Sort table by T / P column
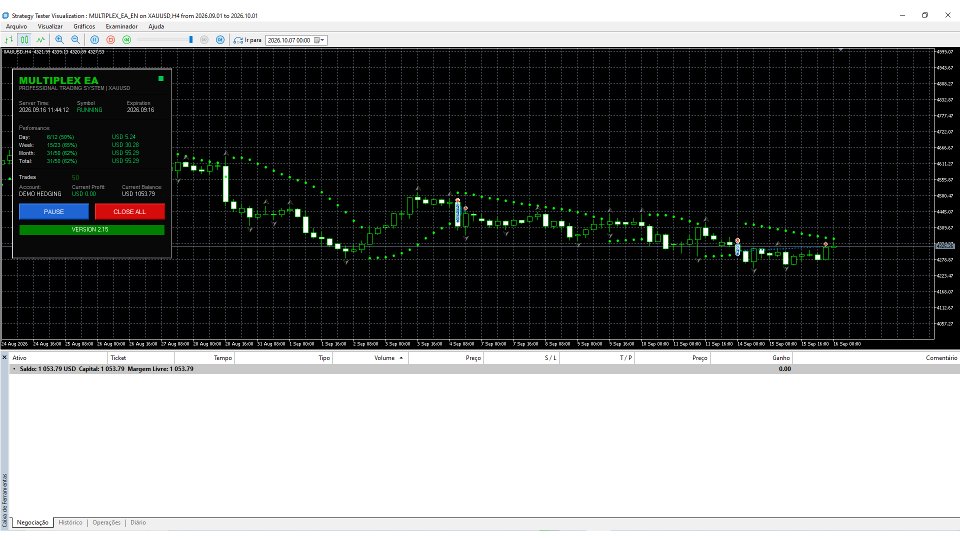 (x=597, y=358)
